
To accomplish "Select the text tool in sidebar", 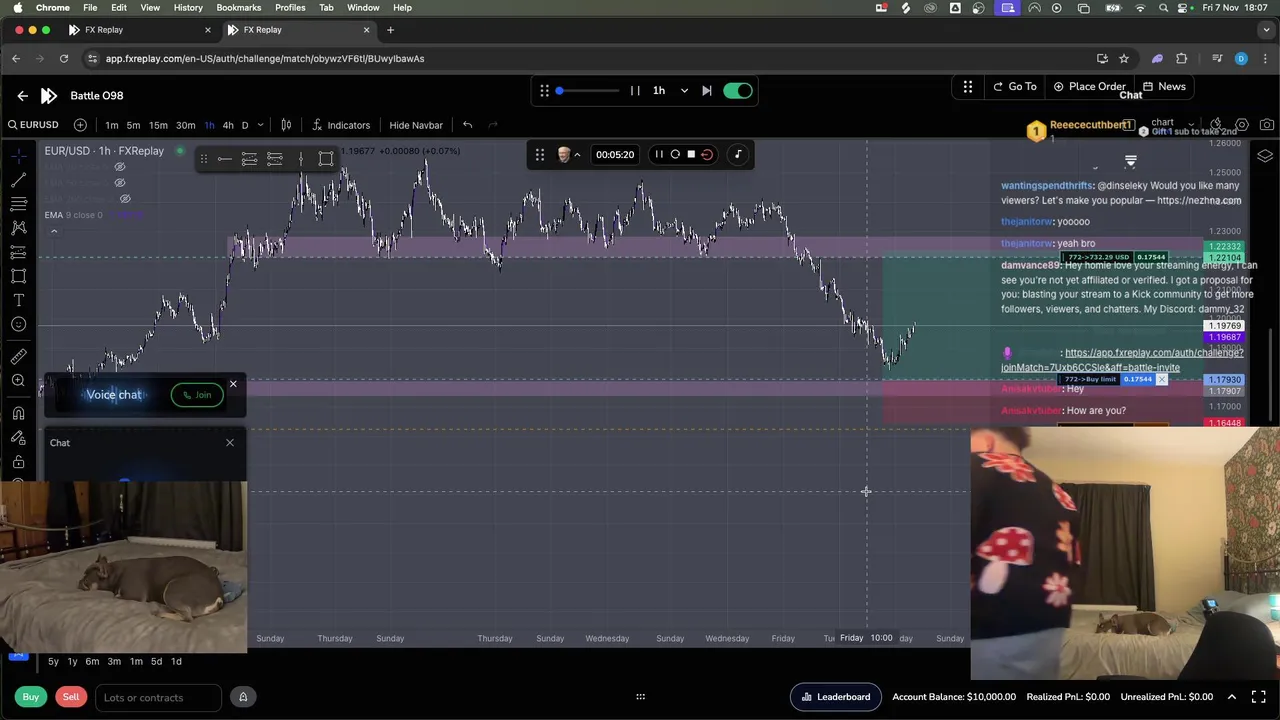I will click(x=18, y=300).
